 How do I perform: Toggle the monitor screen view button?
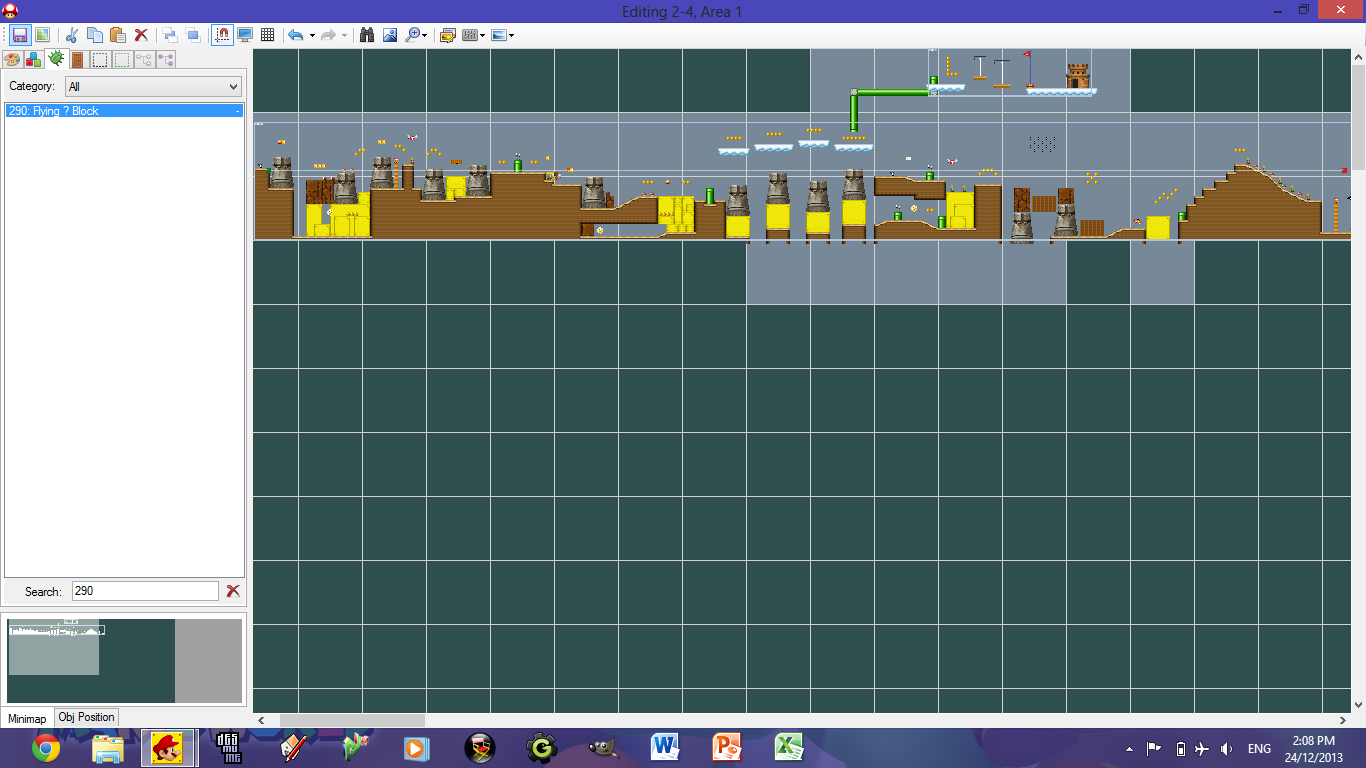(x=245, y=35)
